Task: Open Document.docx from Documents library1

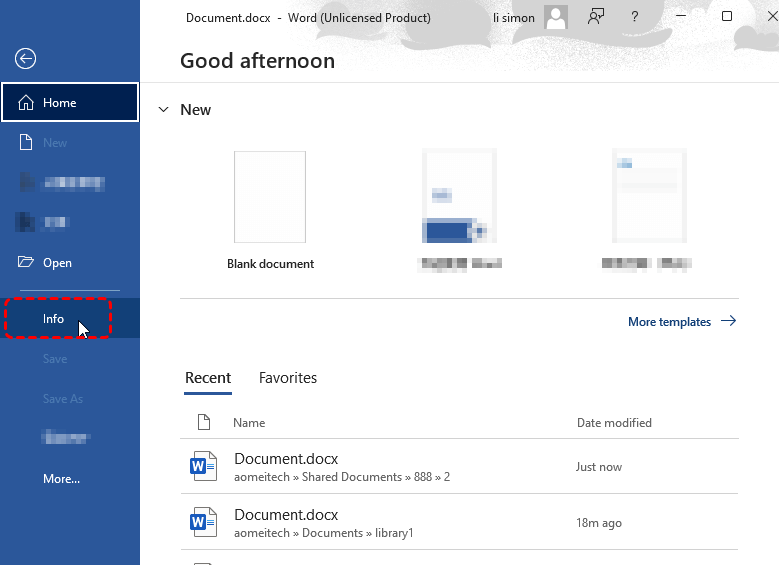Action: pyautogui.click(x=459, y=522)
